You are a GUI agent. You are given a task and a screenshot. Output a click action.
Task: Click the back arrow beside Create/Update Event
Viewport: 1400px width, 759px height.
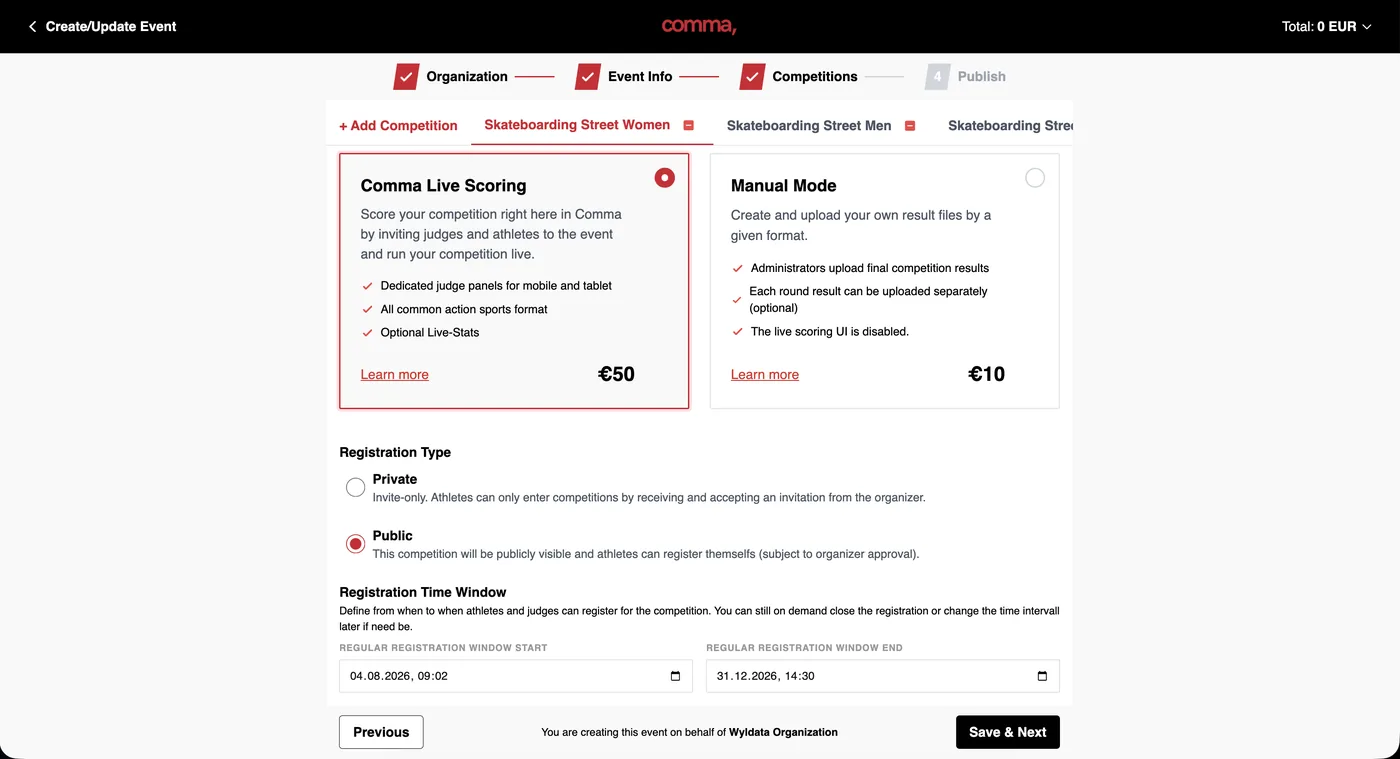point(33,27)
